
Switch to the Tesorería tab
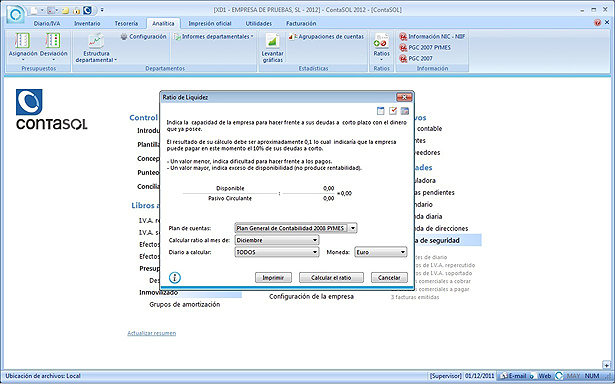tap(126, 24)
